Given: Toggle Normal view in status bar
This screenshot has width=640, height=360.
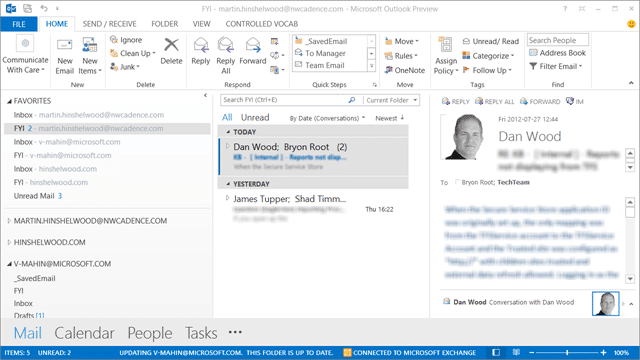Looking at the screenshot, I should pyautogui.click(x=496, y=352).
